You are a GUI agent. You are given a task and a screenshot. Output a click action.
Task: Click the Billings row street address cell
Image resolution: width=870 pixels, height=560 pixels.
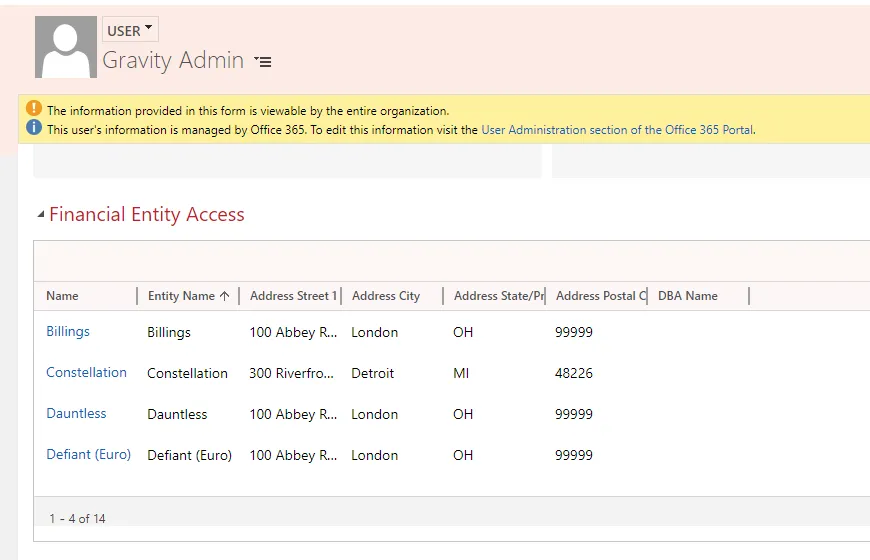tap(293, 332)
